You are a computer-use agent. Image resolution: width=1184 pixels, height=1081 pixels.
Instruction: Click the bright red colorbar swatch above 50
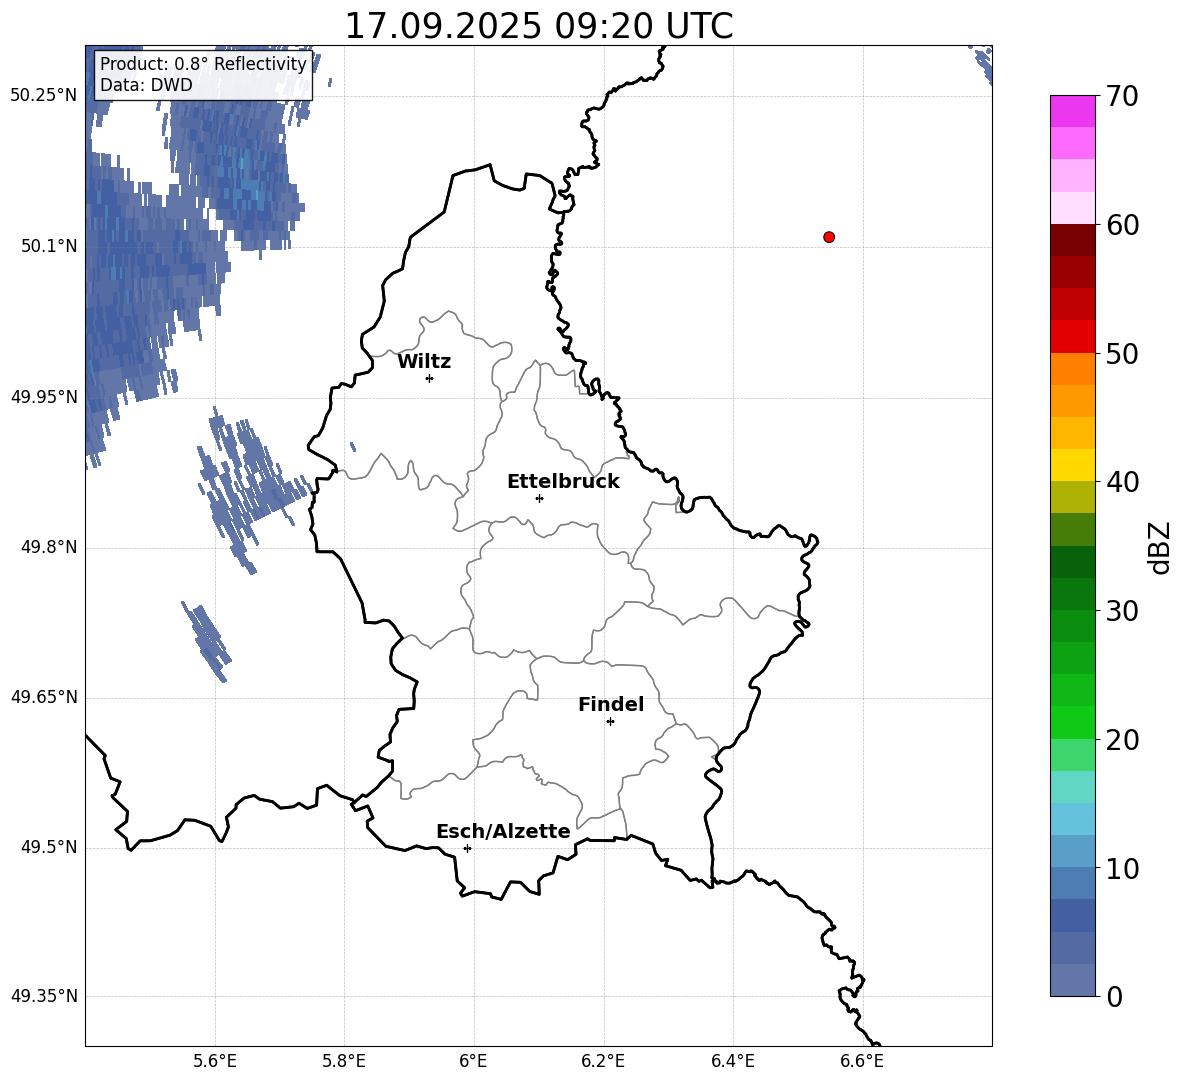click(1073, 337)
